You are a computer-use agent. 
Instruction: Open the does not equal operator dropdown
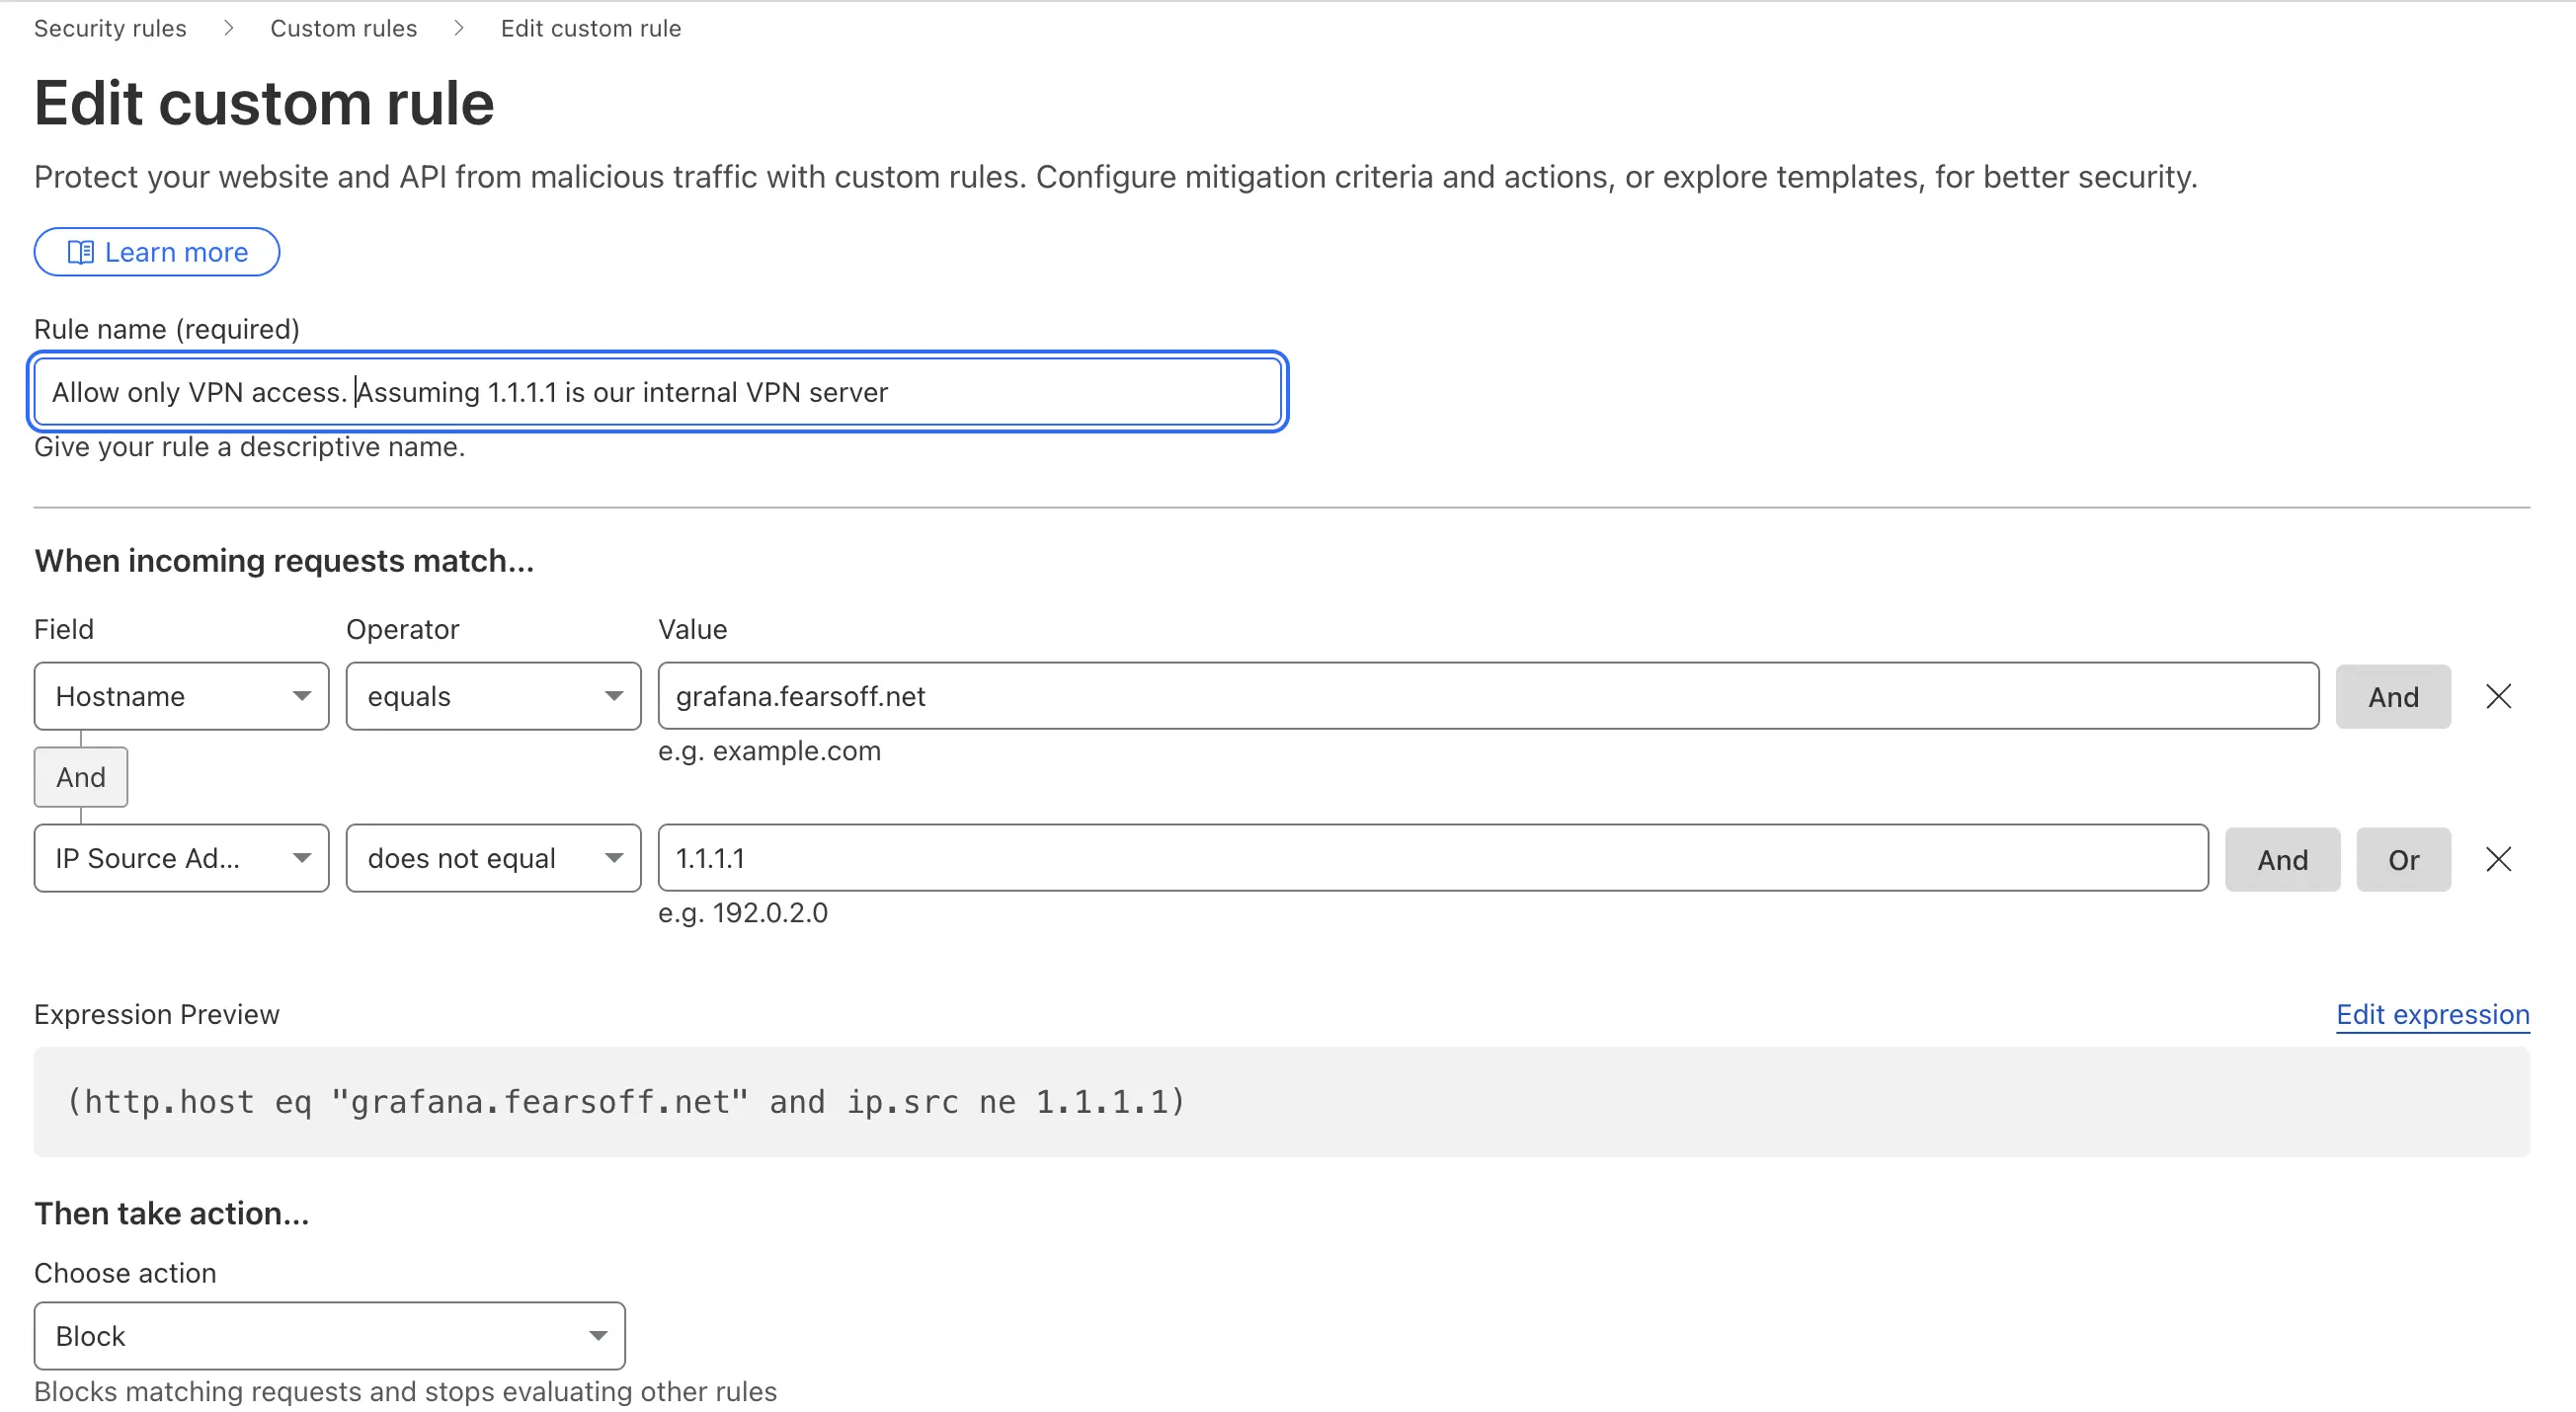tap(493, 859)
